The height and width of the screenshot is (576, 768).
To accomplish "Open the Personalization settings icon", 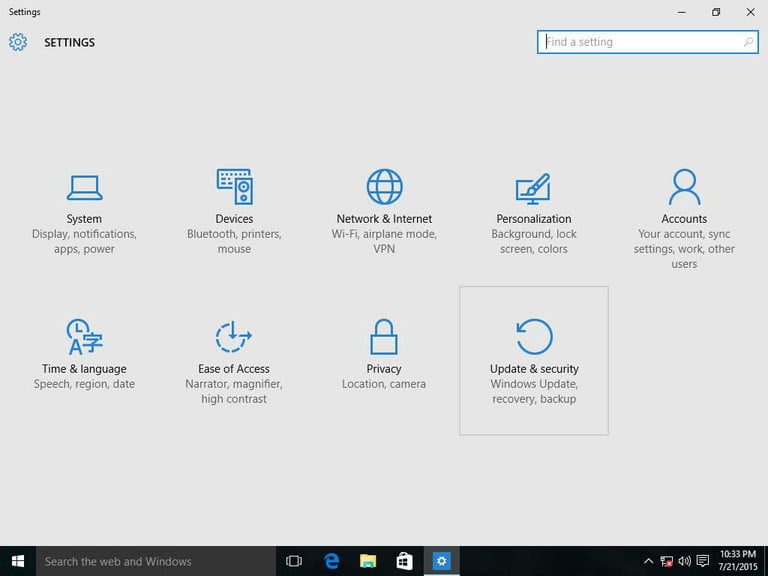I will point(533,188).
